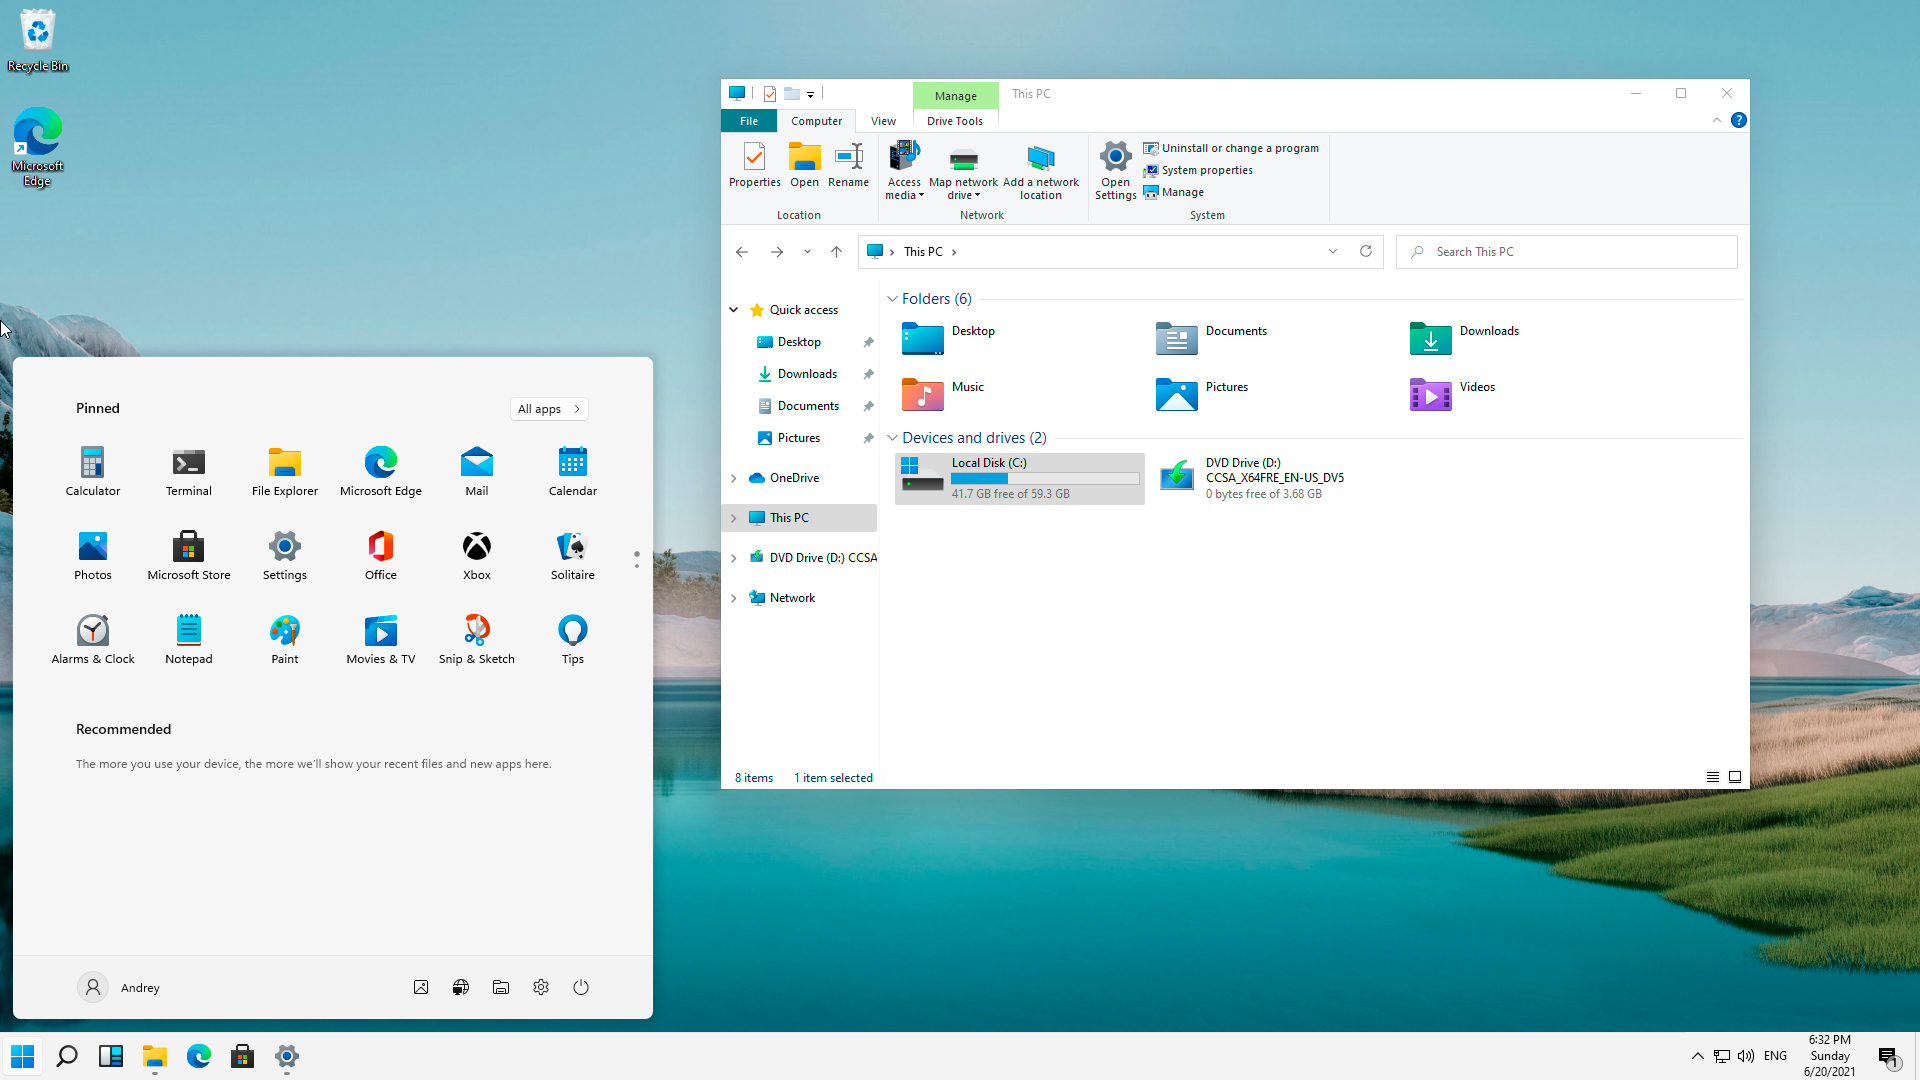Select the Rename tool in ribbon

pyautogui.click(x=848, y=164)
